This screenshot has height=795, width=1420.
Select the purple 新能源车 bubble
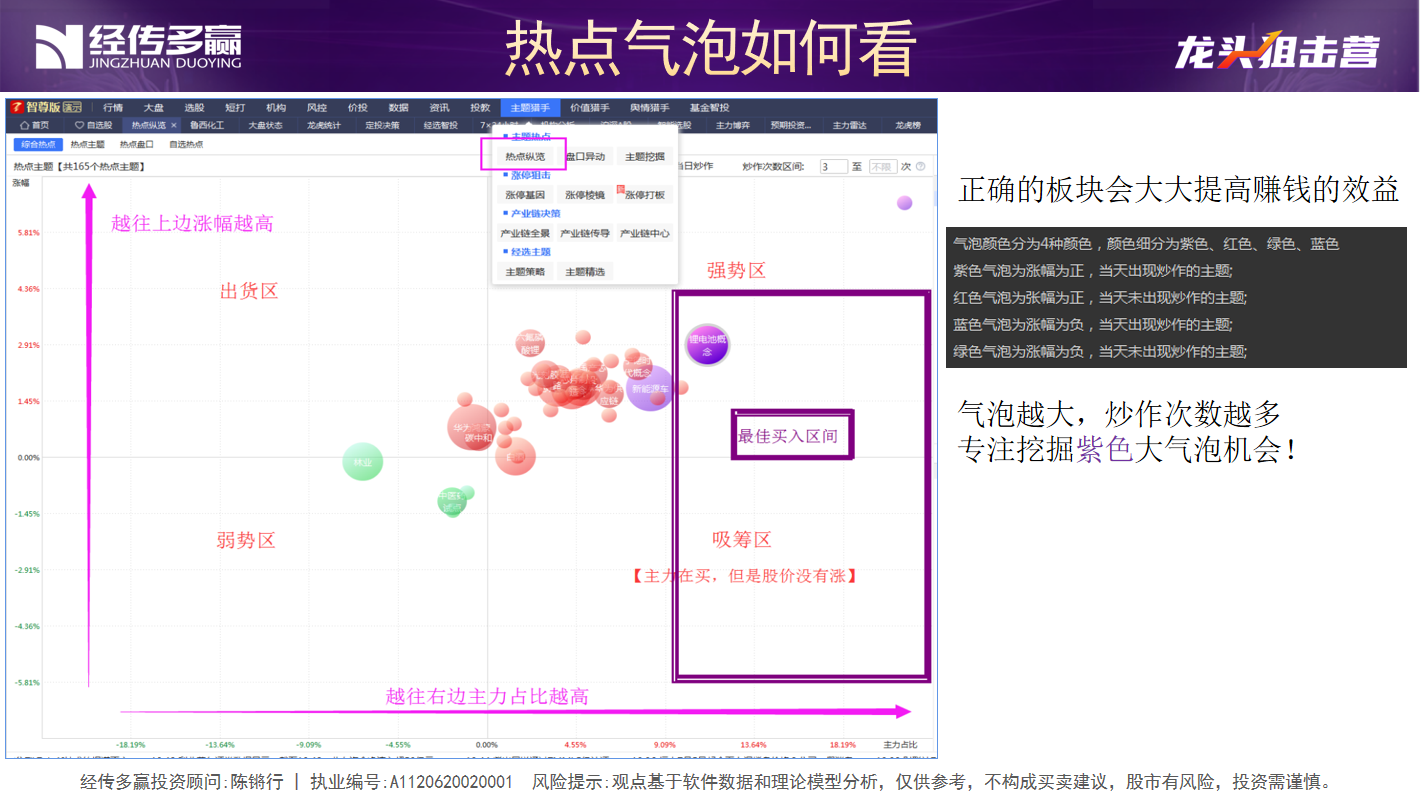[650, 387]
